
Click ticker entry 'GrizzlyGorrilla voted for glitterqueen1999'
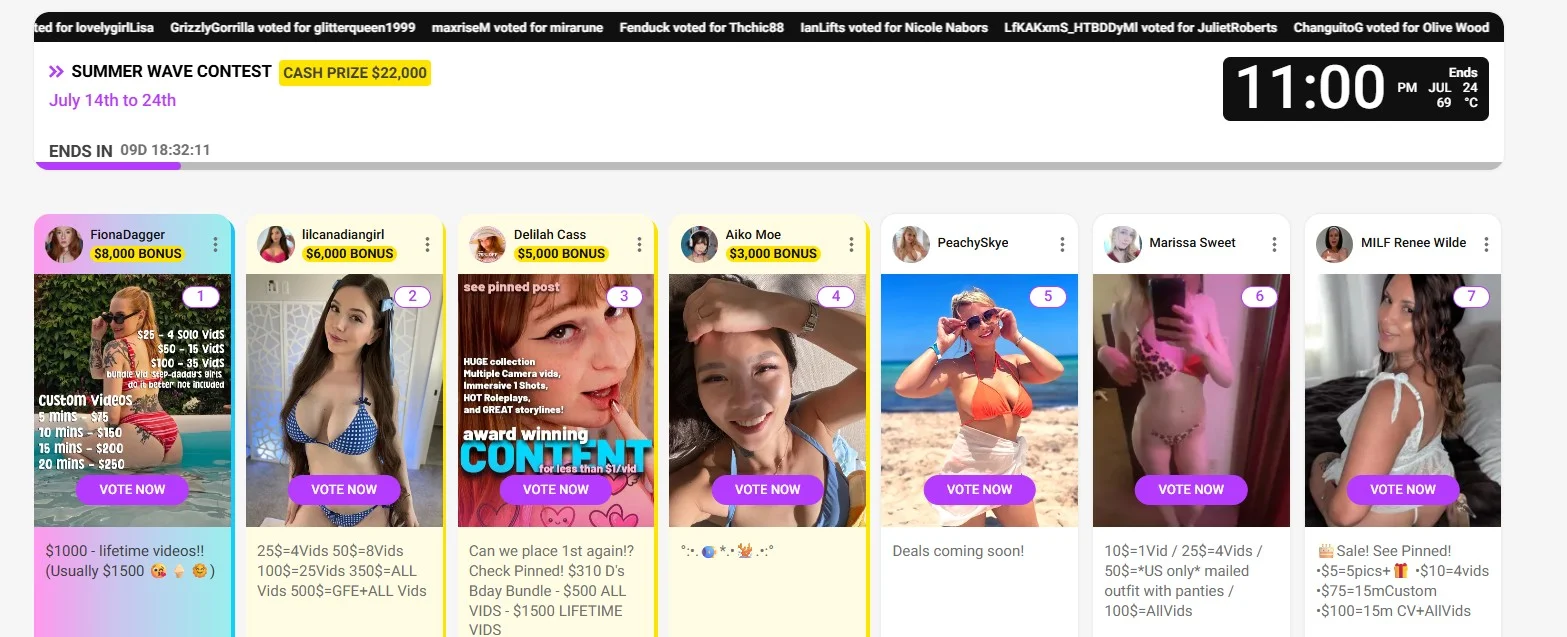pyautogui.click(x=293, y=28)
